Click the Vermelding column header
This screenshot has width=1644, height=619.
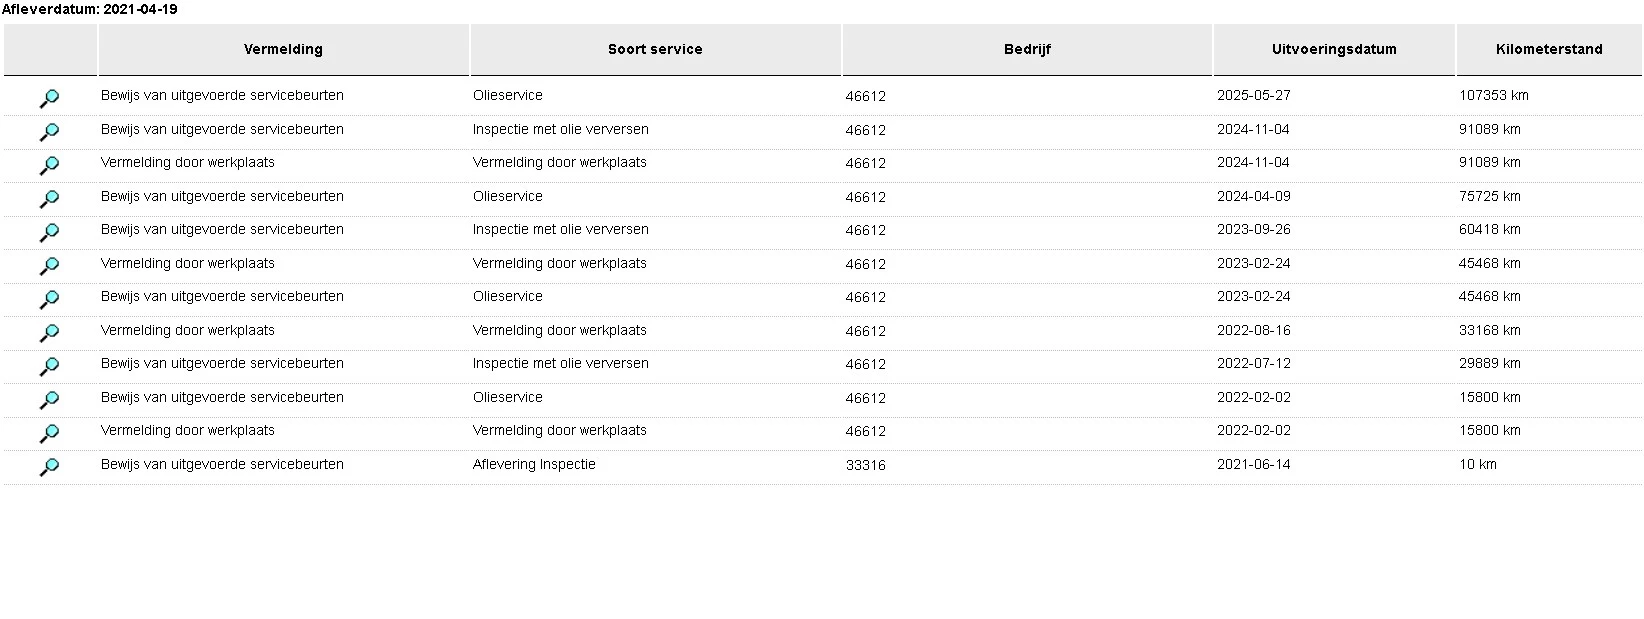click(283, 49)
